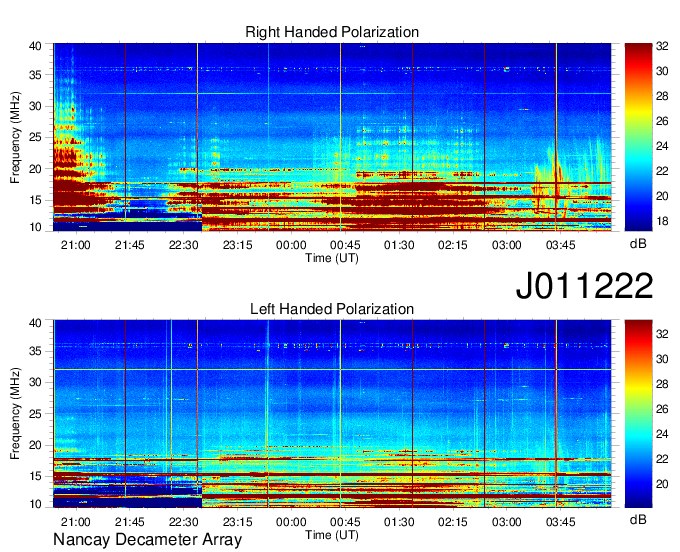
Task: Click '21:00' on the upper time axis
Action: click(x=75, y=245)
